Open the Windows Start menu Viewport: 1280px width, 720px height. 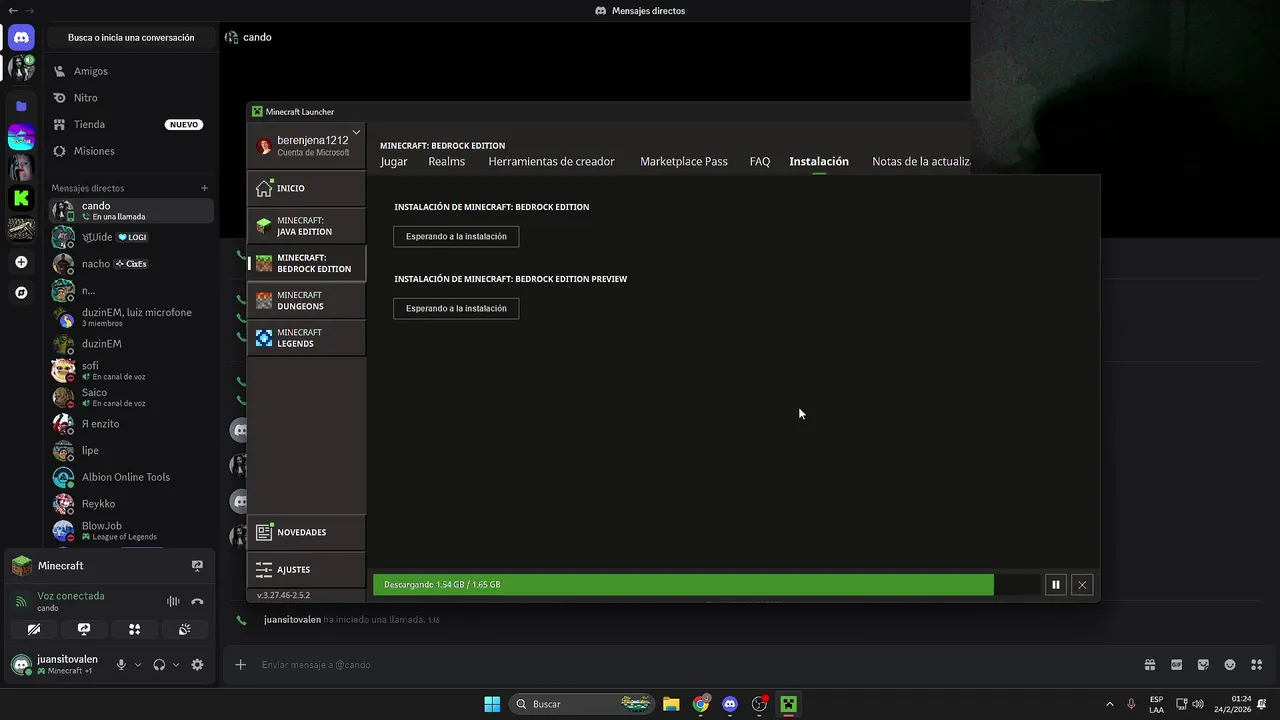[492, 704]
